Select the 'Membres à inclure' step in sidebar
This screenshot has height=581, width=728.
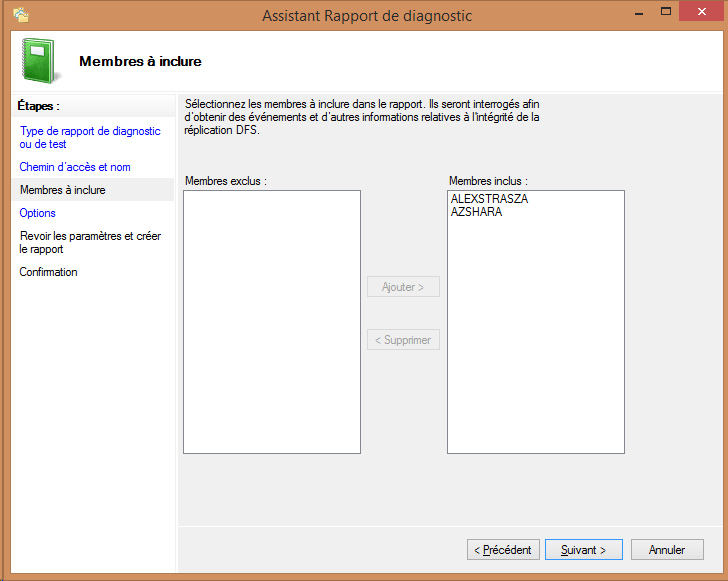(62, 190)
